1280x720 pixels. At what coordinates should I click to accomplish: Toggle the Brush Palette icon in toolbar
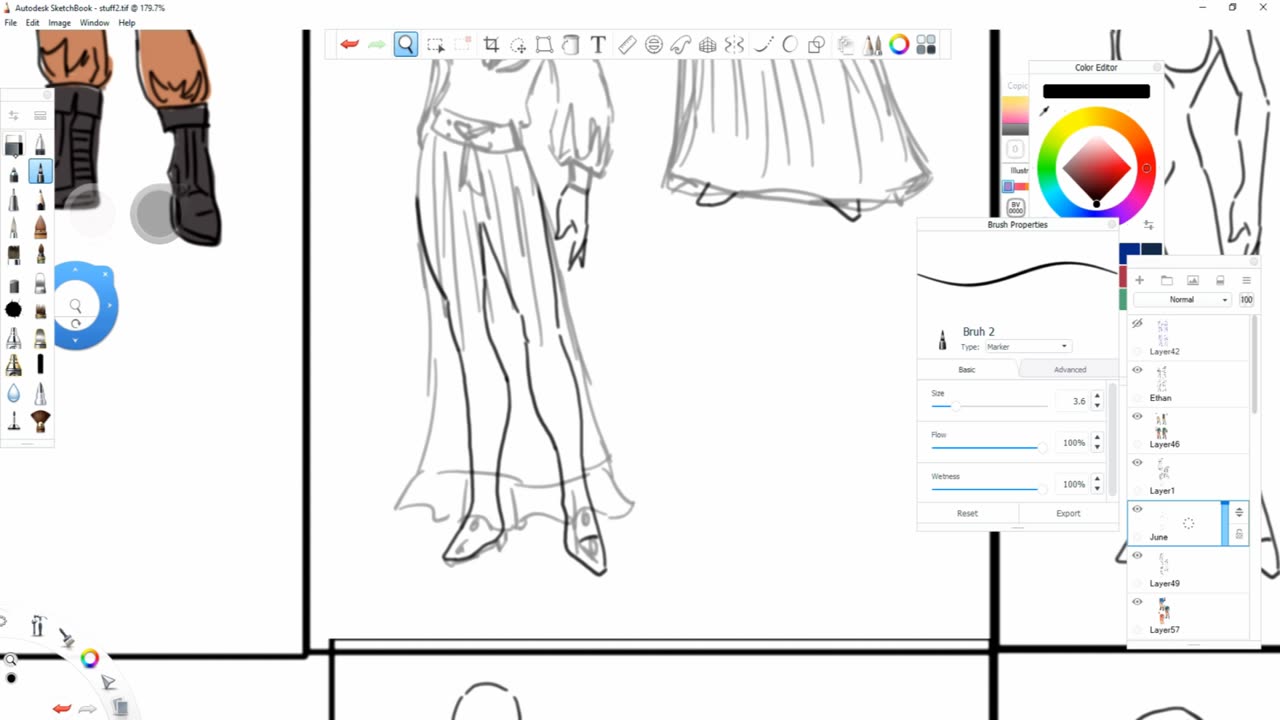click(872, 44)
